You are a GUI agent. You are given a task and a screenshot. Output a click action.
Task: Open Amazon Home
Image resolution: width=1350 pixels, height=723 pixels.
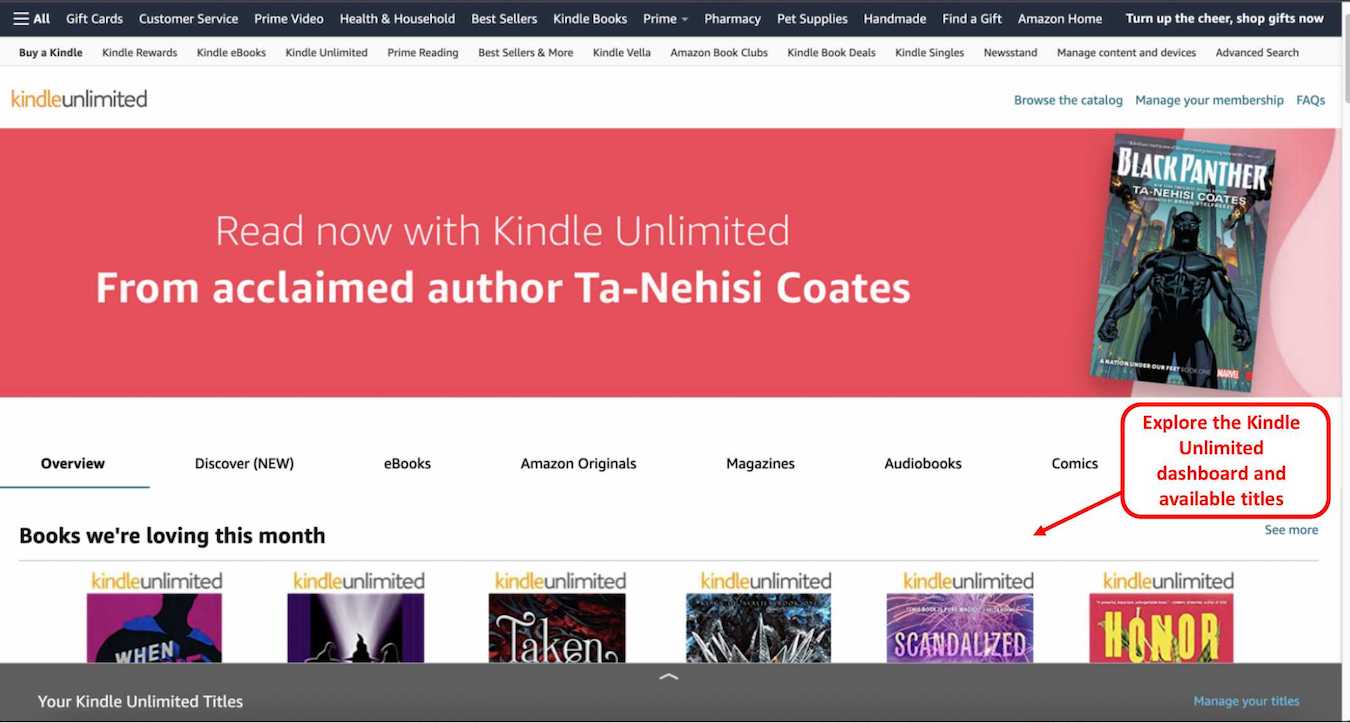tap(1060, 18)
